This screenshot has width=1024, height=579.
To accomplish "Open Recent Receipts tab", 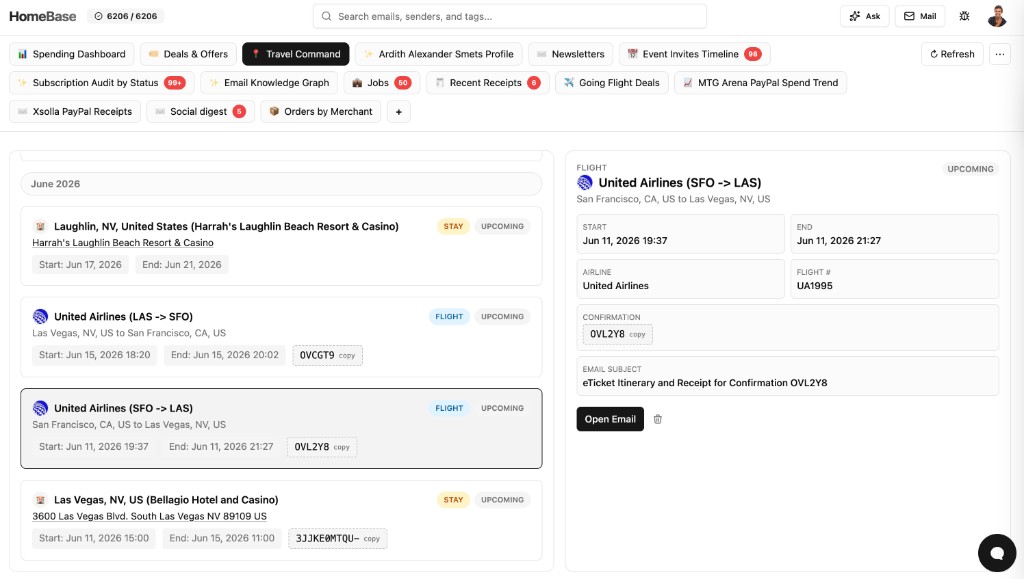I will [487, 83].
